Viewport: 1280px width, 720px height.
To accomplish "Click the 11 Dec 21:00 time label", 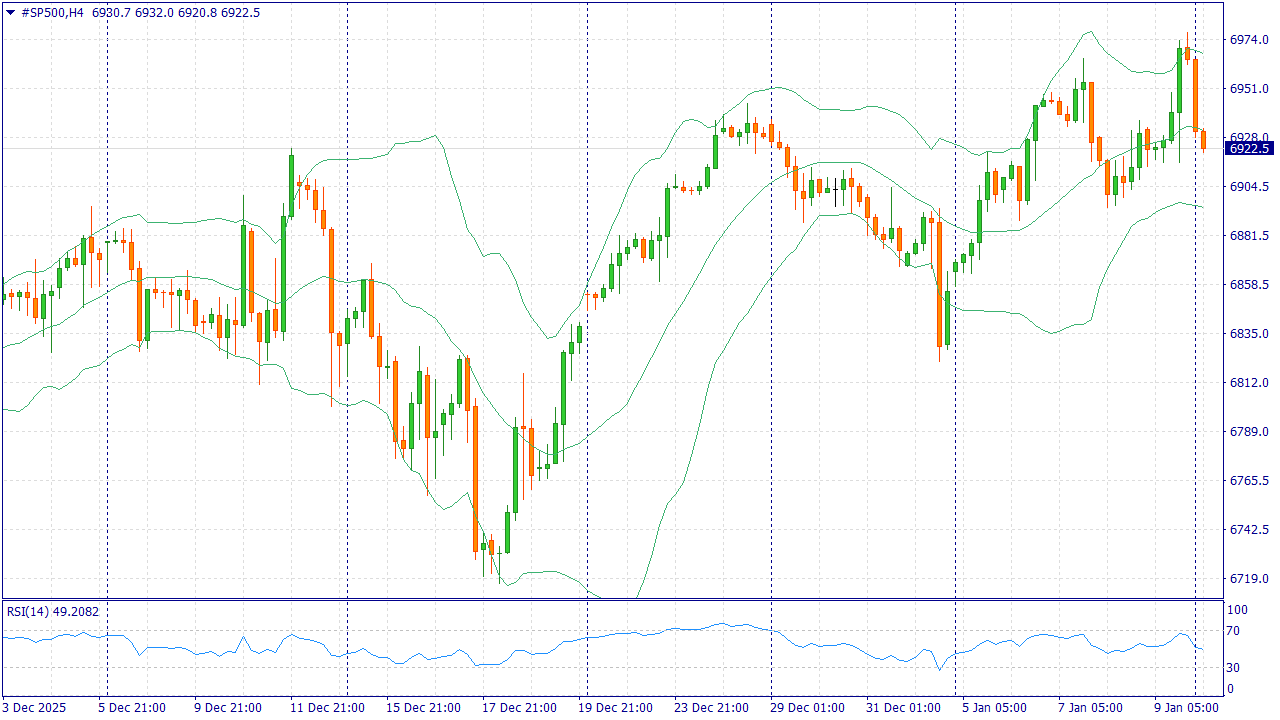I will 325,708.
